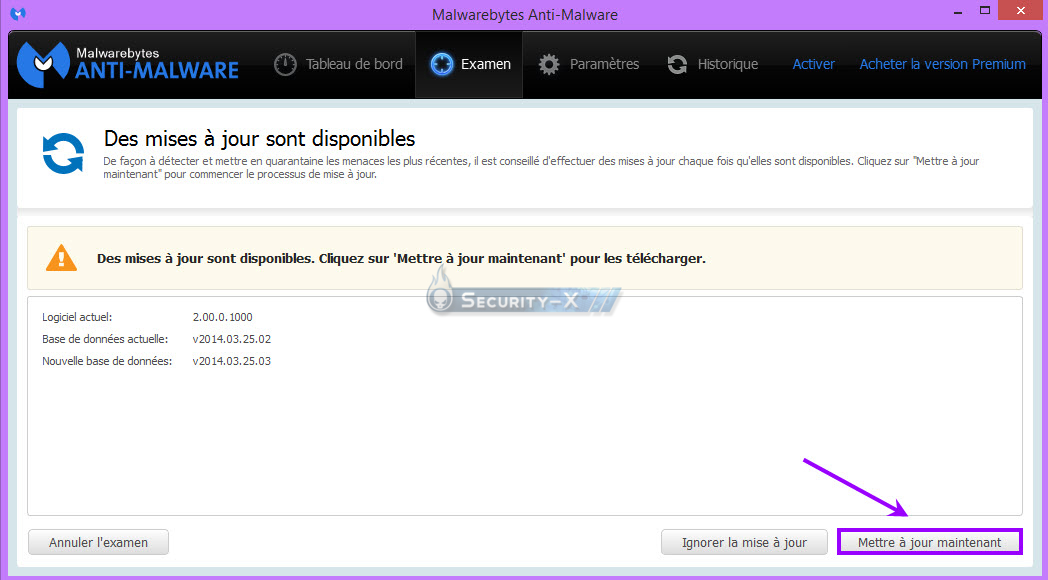Click the 'Logiciel actuel:' label
Image resolution: width=1048 pixels, height=580 pixels.
77,317
